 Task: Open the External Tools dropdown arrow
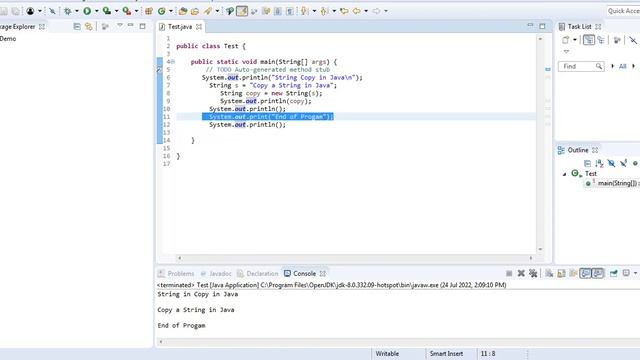tap(136, 11)
